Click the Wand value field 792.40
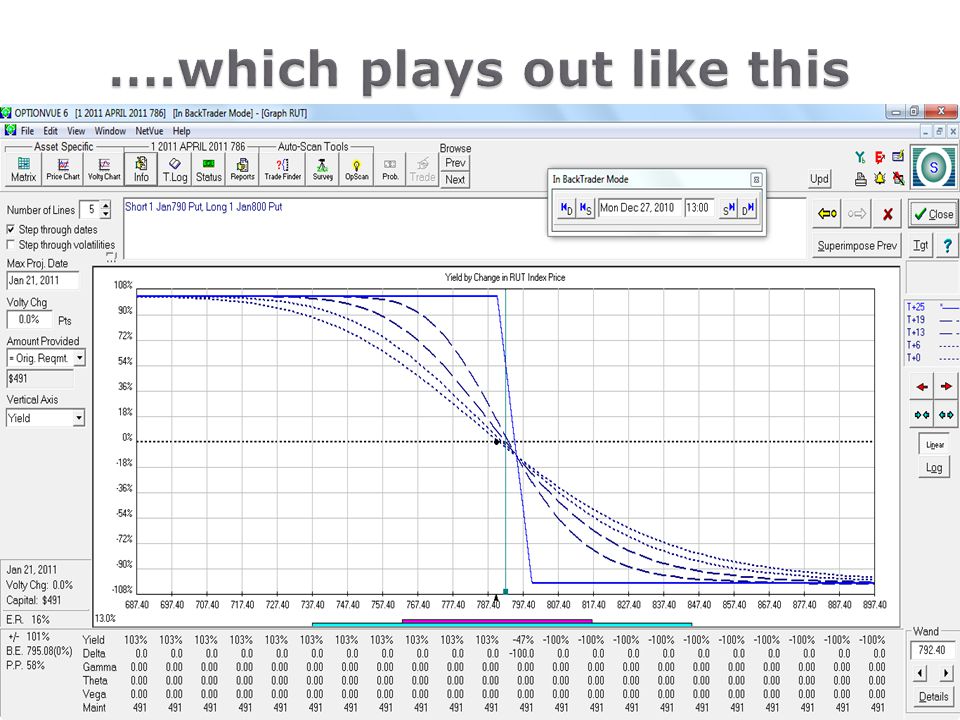This screenshot has width=960, height=720. [932, 650]
